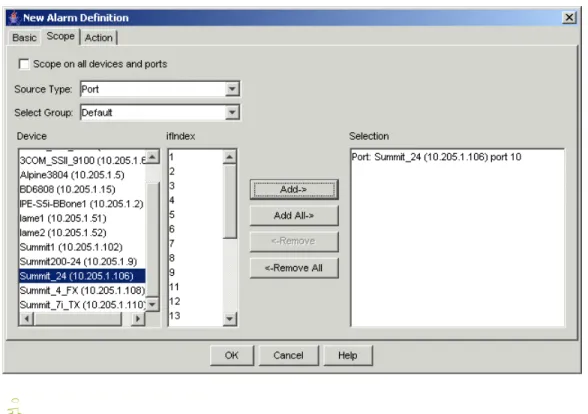This screenshot has height=414, width=588.
Task: Select ifIndex 13
Action: click(x=195, y=316)
